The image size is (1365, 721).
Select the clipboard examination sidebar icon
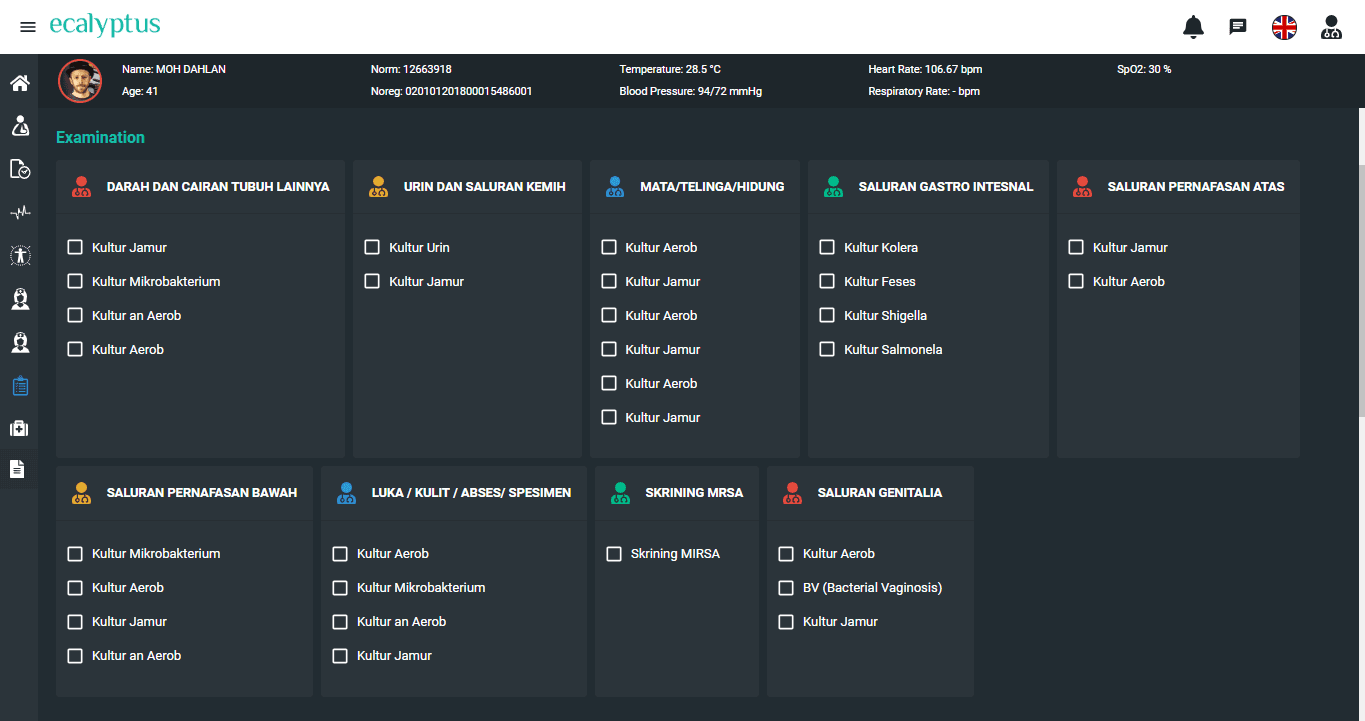20,386
